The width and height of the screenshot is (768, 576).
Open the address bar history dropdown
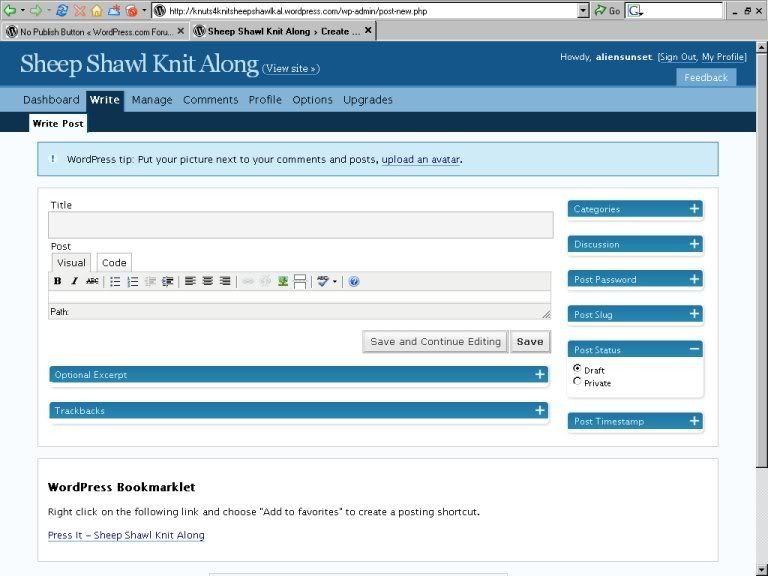[x=583, y=10]
